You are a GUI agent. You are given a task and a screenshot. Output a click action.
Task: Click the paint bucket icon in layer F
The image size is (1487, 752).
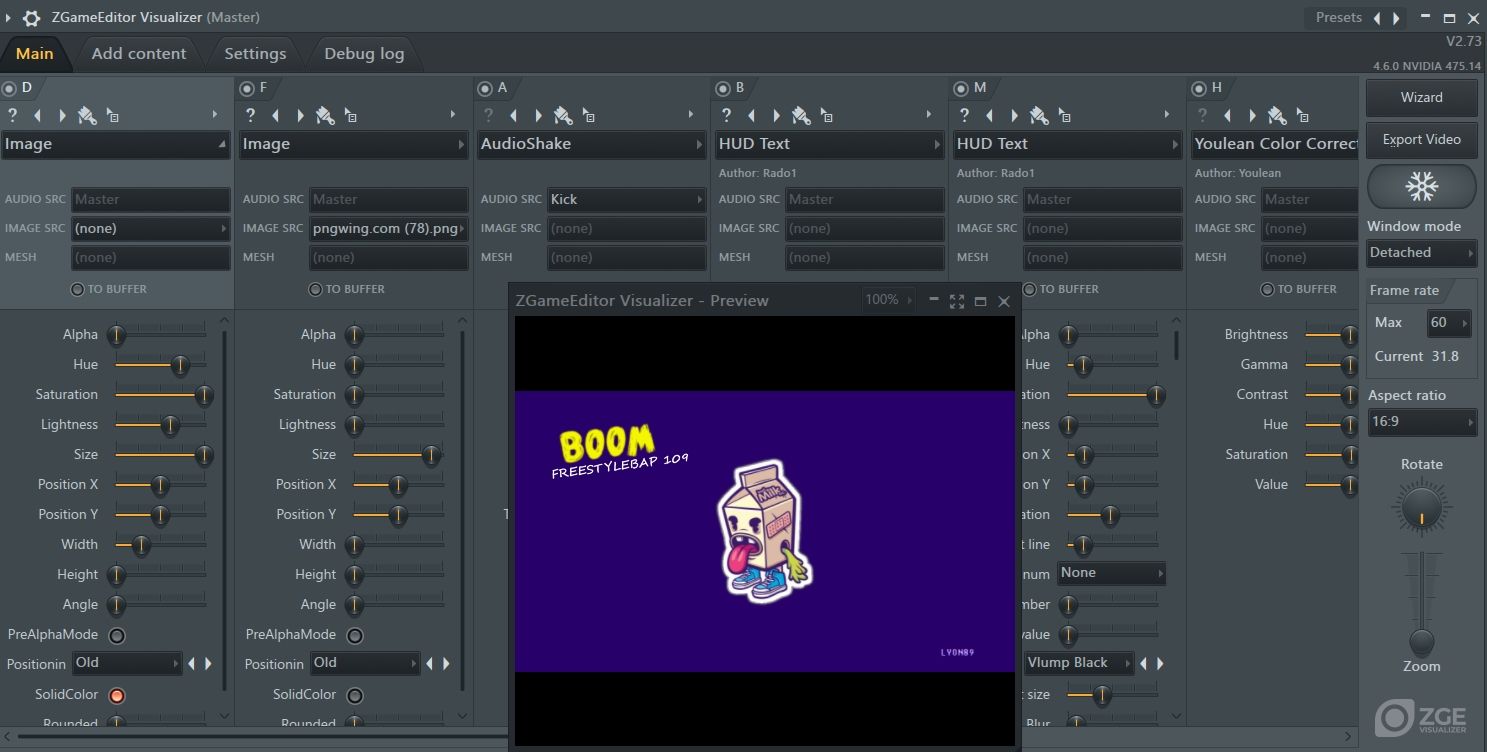325,115
